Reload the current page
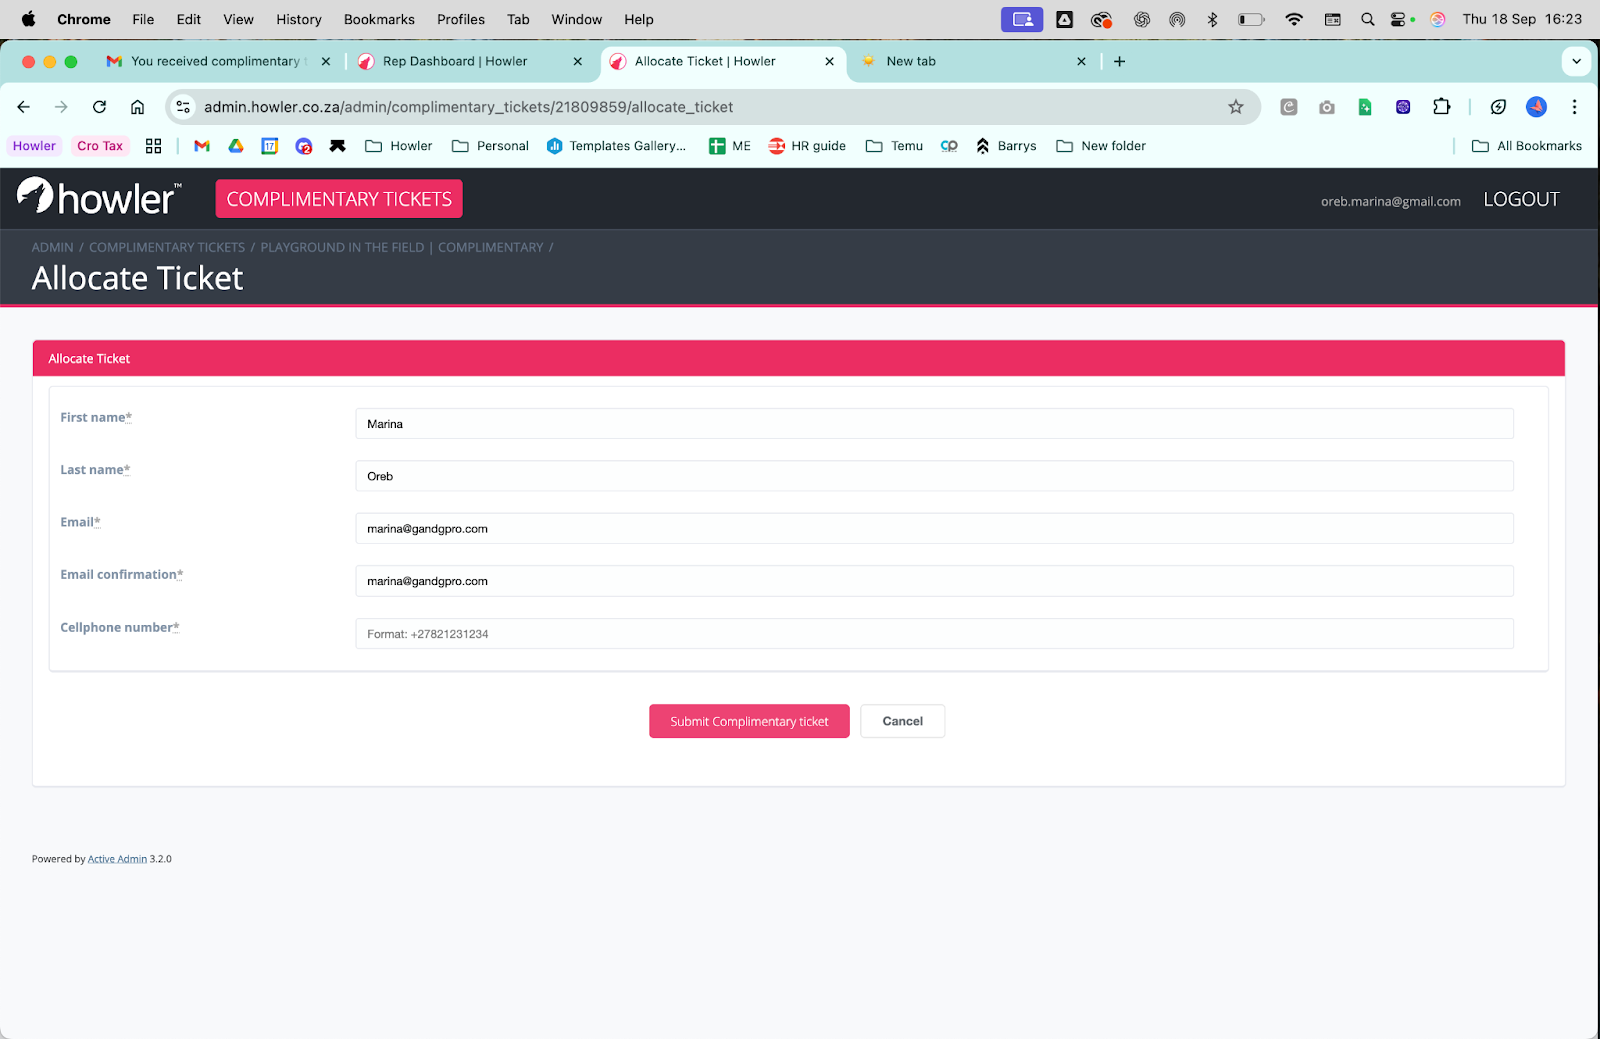This screenshot has height=1039, width=1600. pos(99,107)
